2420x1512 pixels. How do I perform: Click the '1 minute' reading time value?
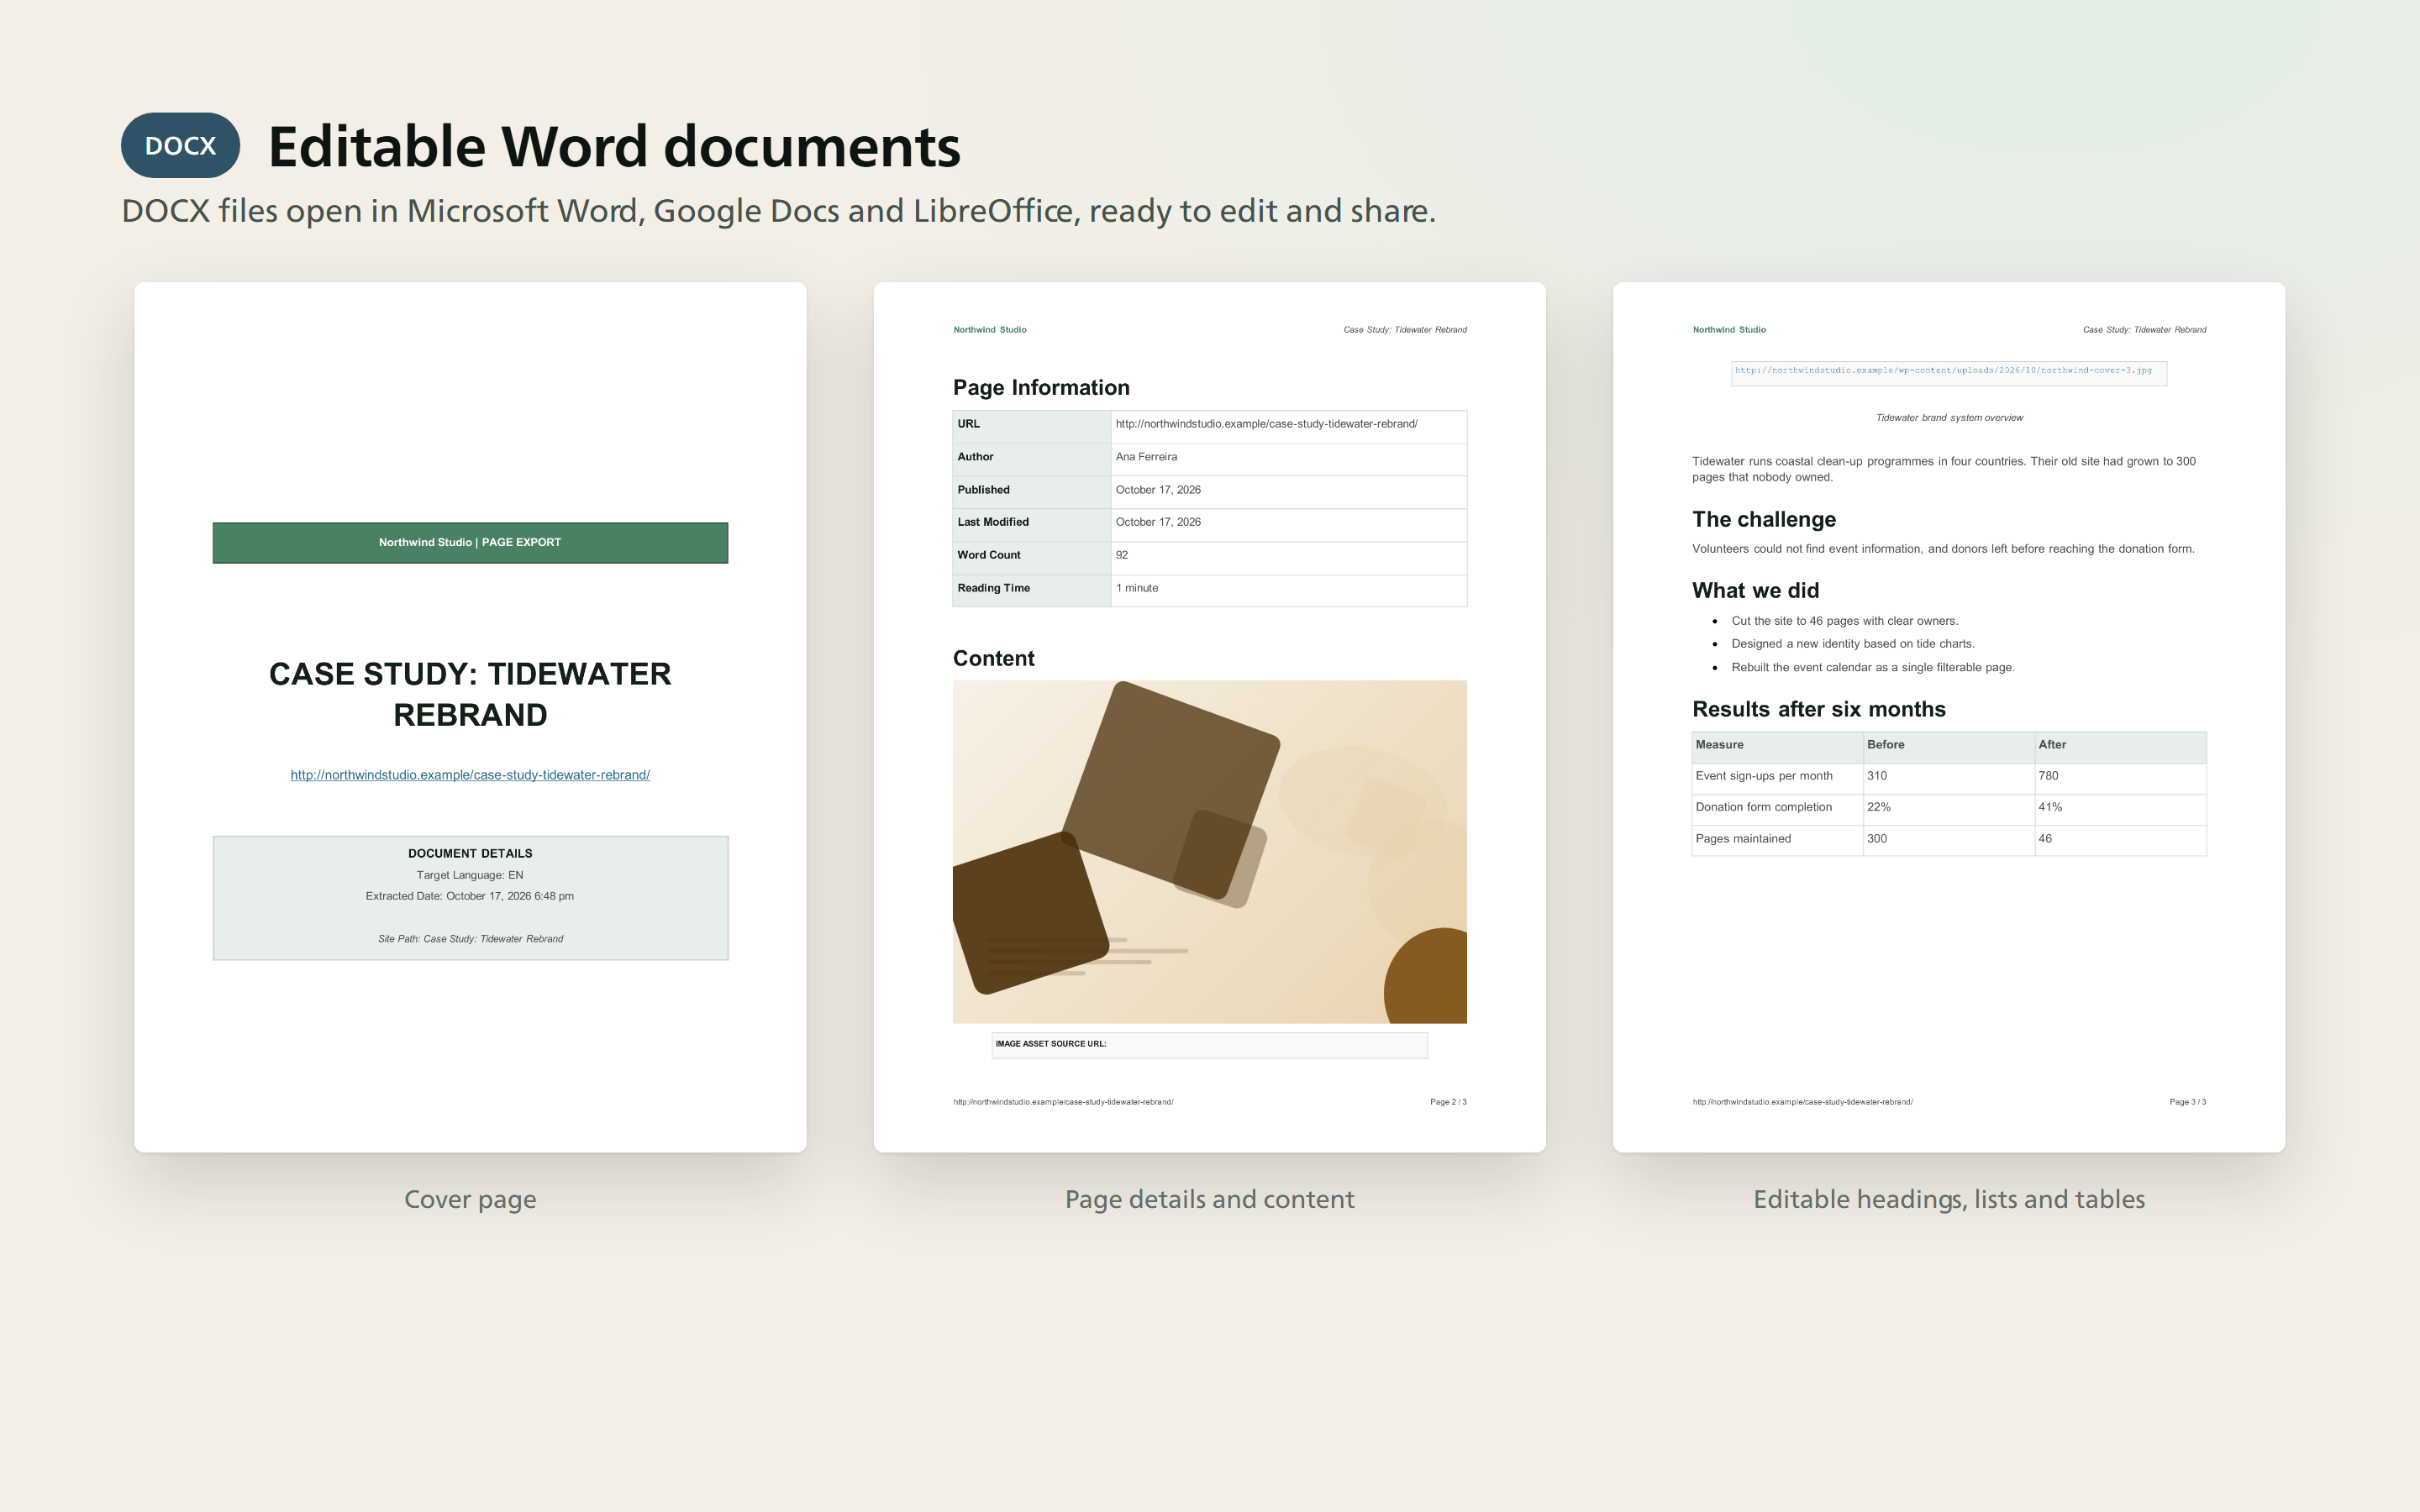tap(1137, 588)
